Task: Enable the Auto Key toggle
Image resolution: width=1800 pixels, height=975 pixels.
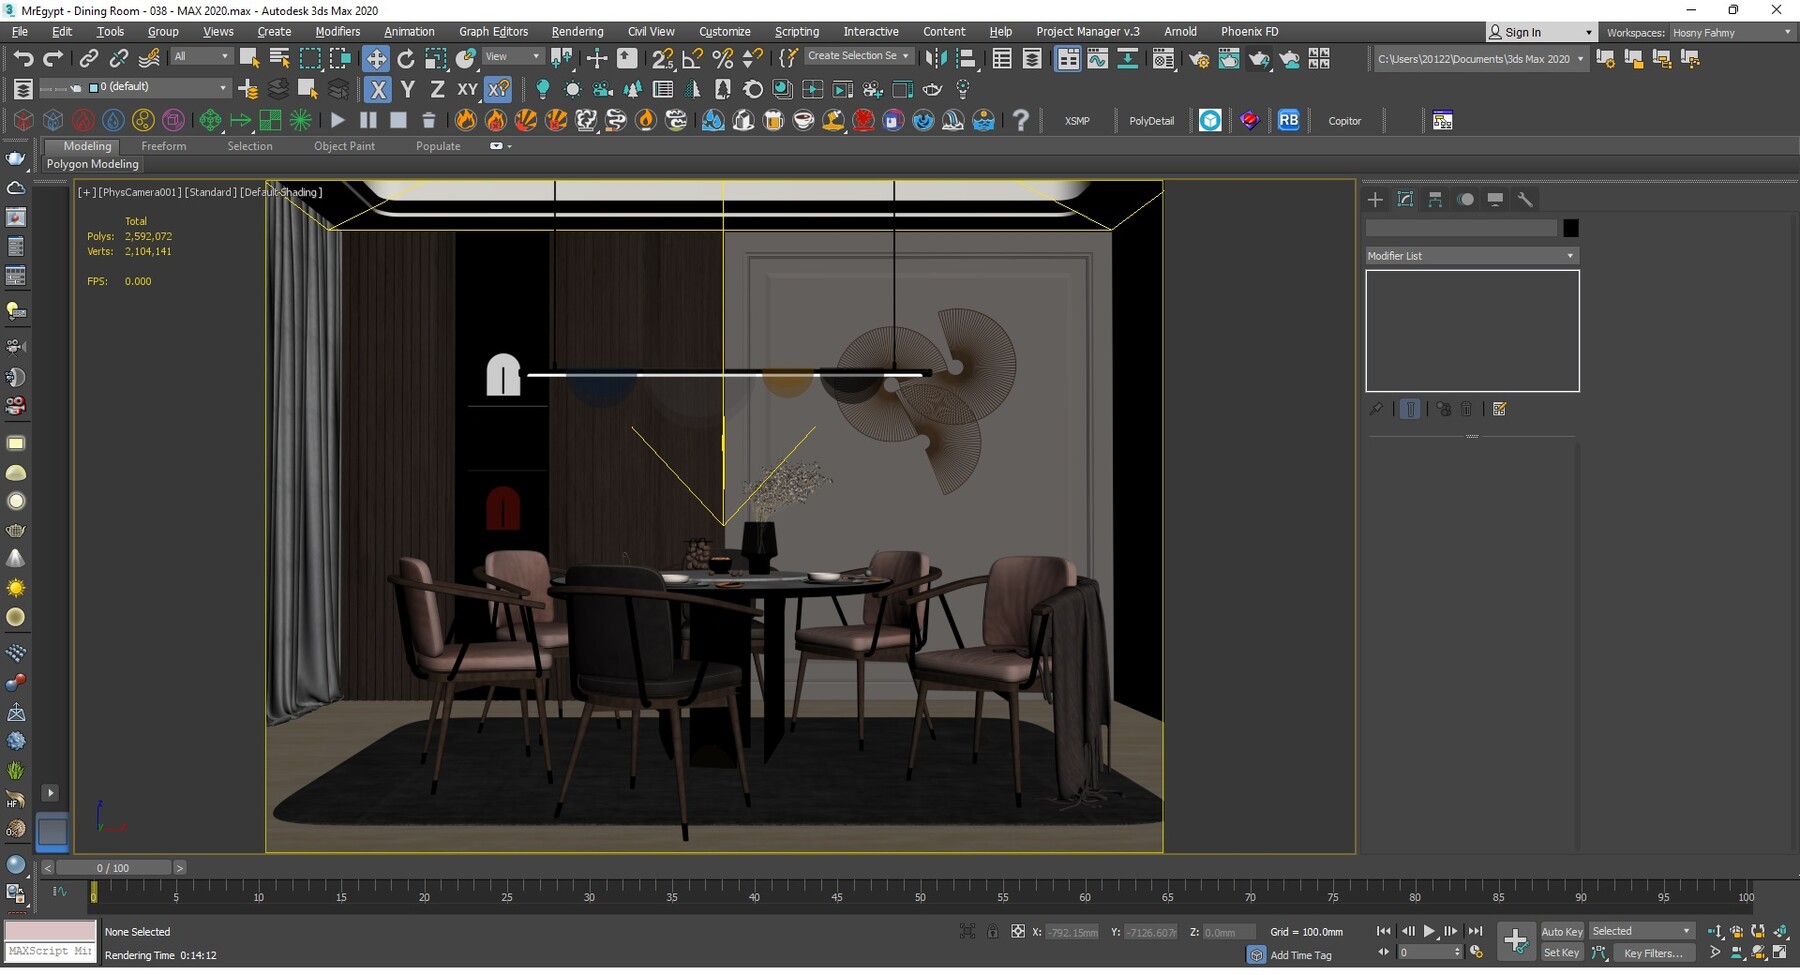Action: tap(1561, 931)
